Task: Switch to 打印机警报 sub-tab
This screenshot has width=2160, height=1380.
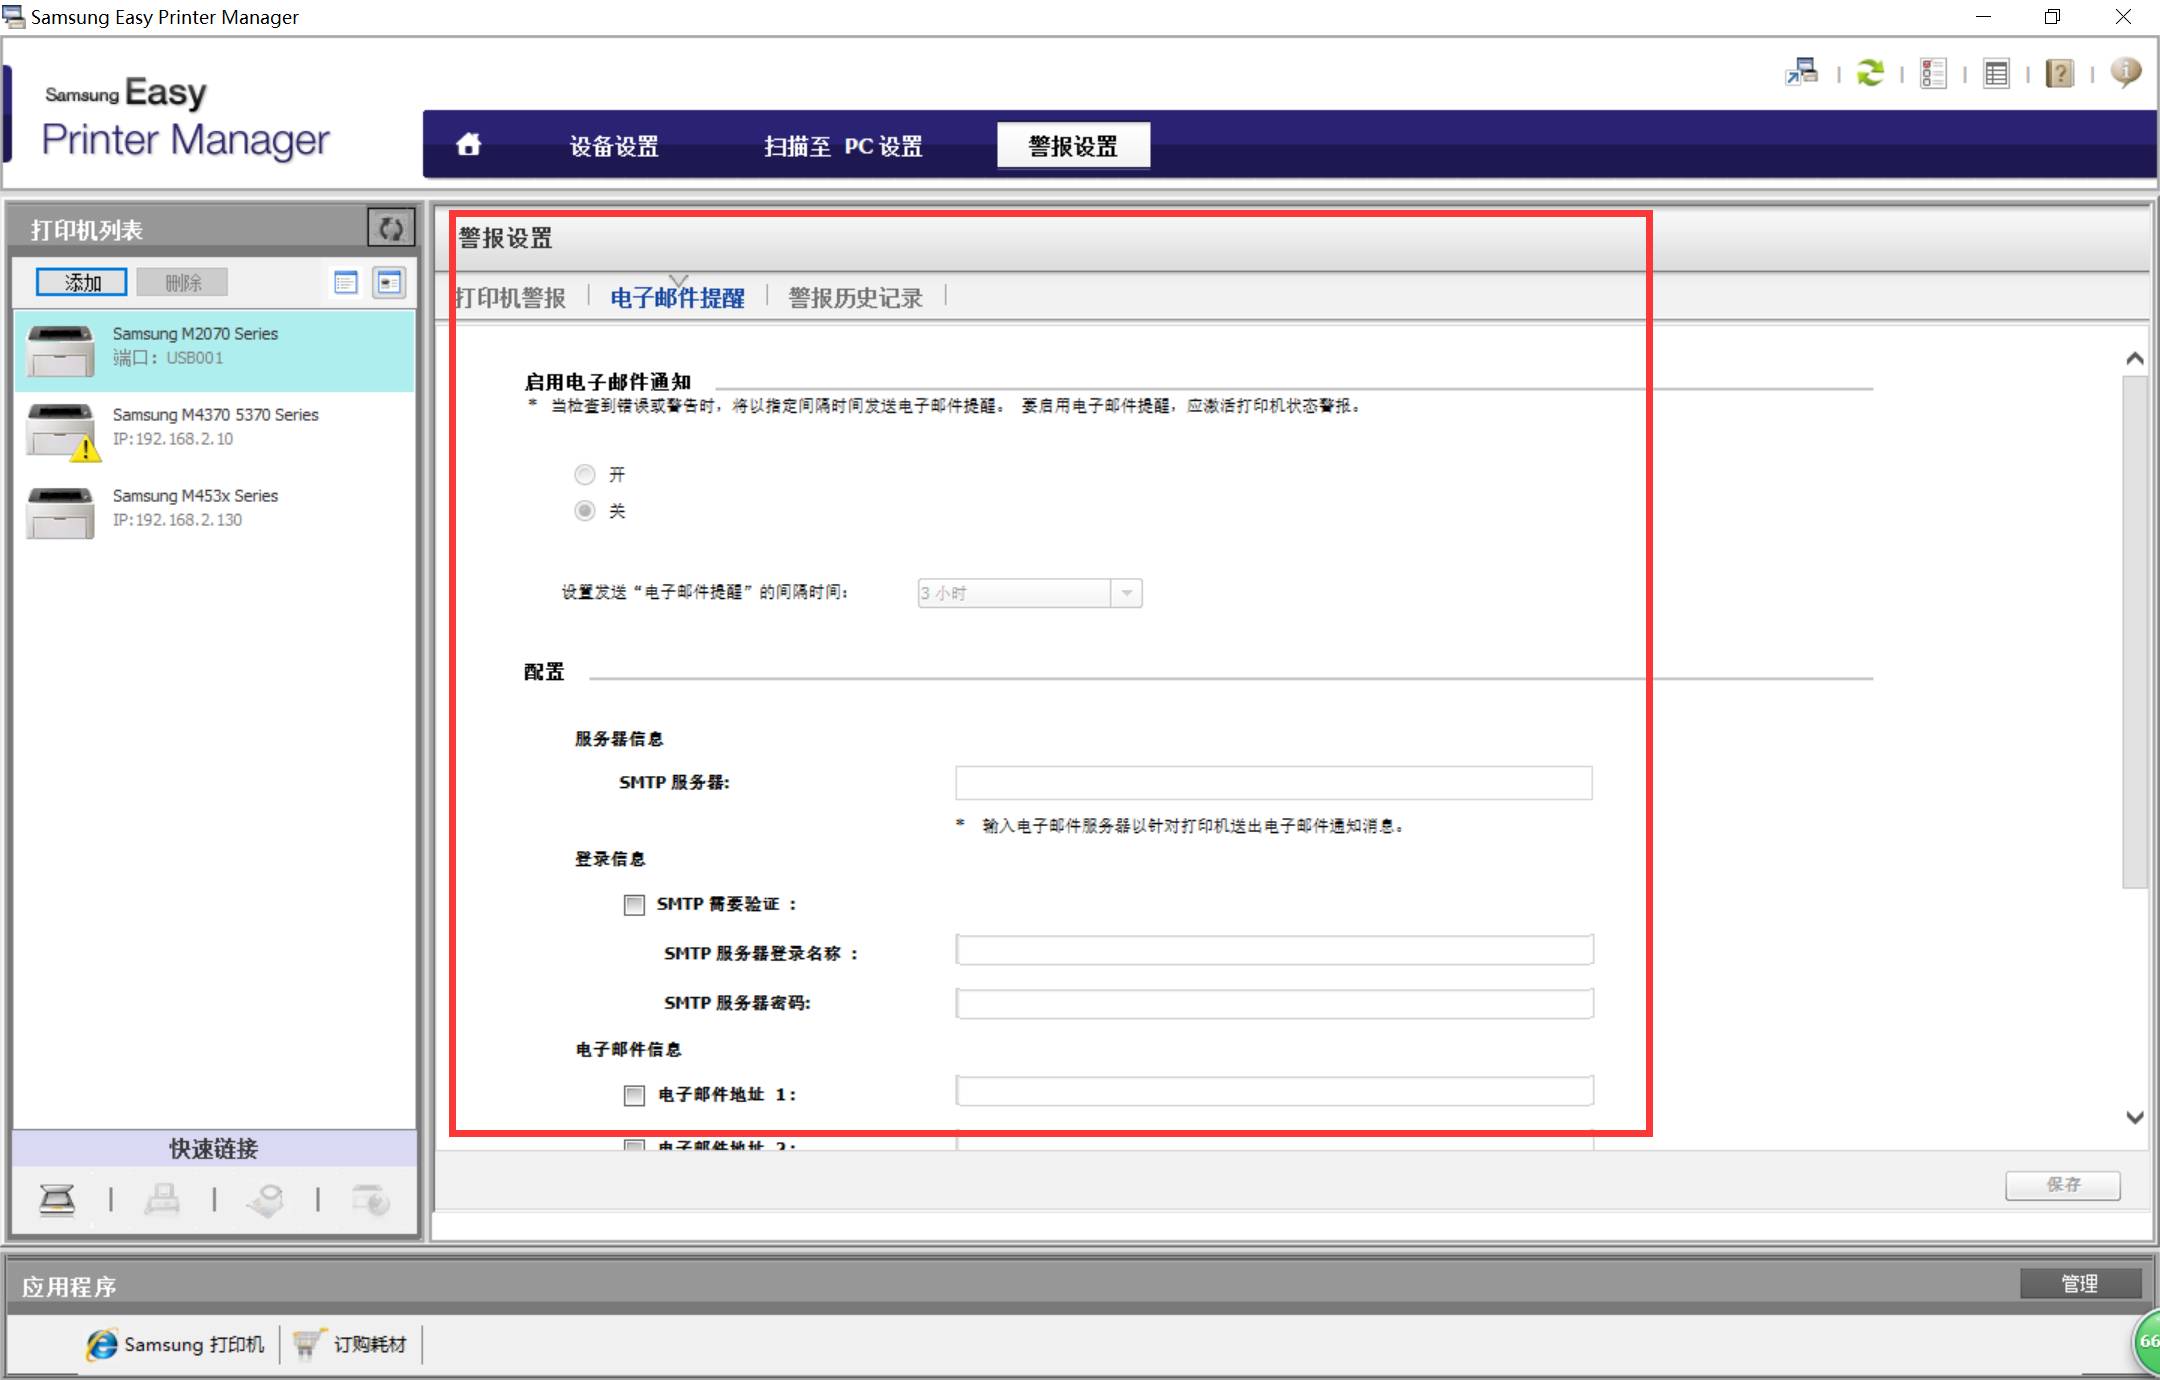Action: [510, 297]
